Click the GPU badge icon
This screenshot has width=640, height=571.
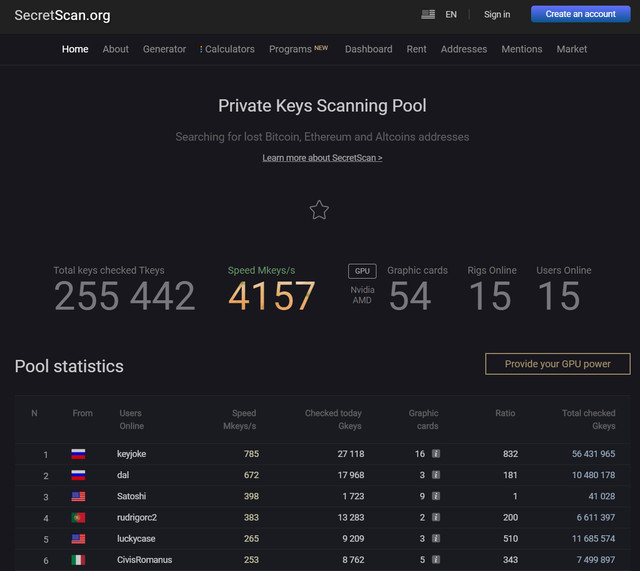(x=362, y=271)
